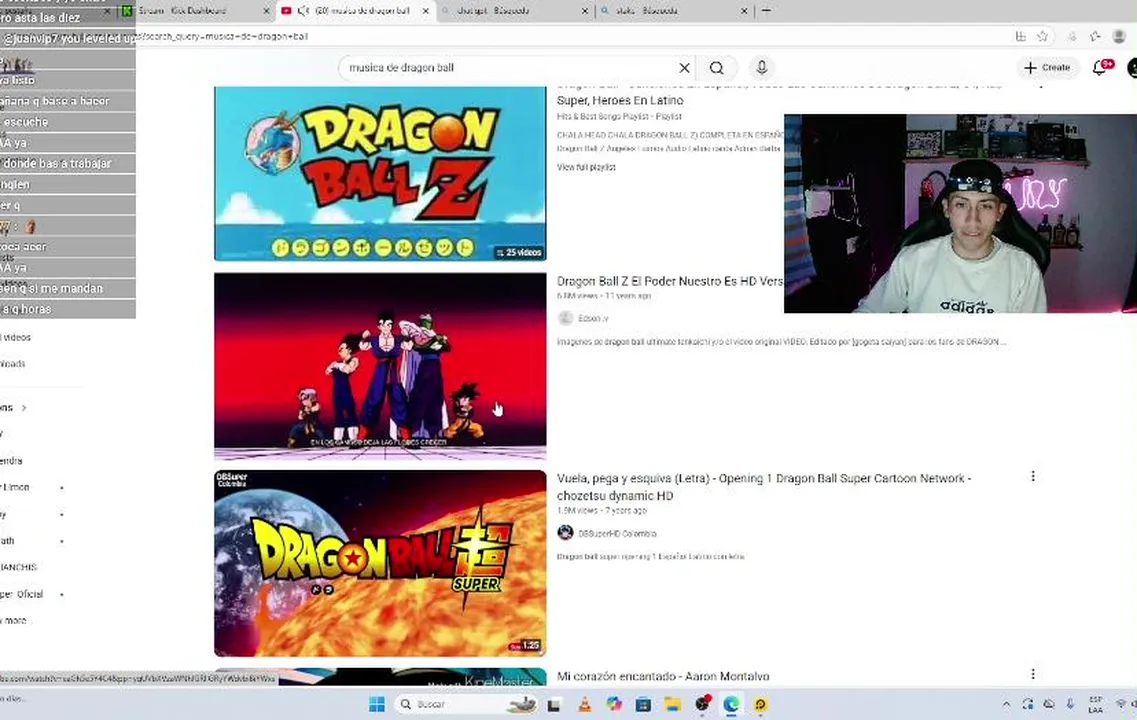Open Downloads sidebar entry
The image size is (1137, 720).
pyautogui.click(x=13, y=364)
